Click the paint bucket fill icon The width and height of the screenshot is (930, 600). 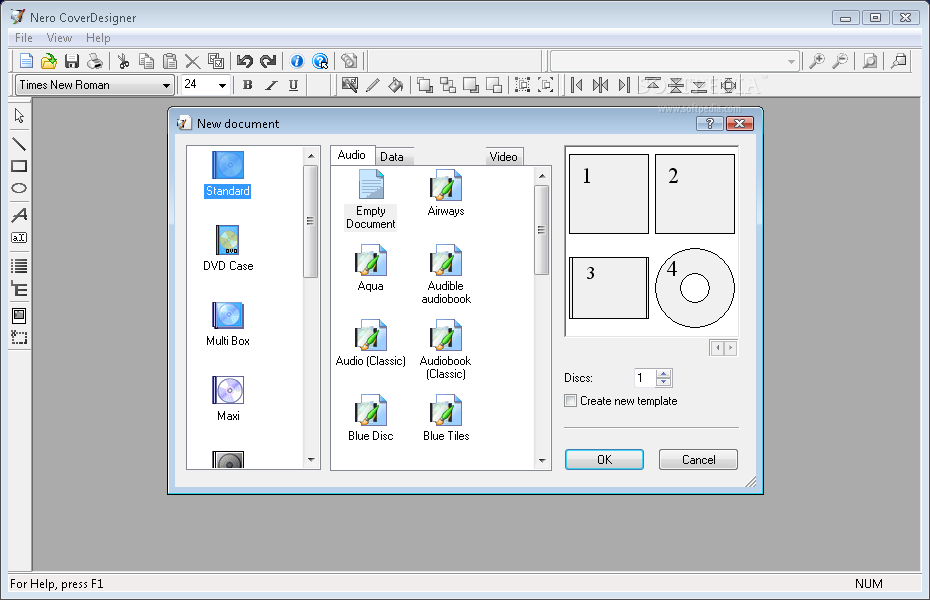(x=396, y=85)
